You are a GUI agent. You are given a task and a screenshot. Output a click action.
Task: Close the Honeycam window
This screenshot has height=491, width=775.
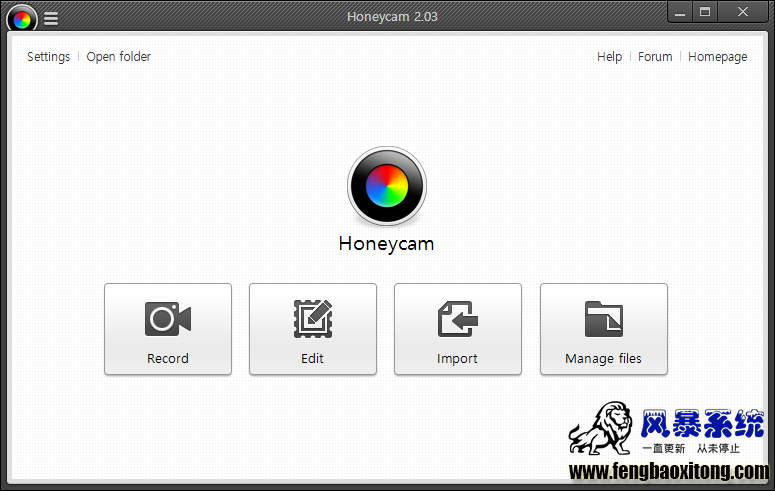[743, 12]
